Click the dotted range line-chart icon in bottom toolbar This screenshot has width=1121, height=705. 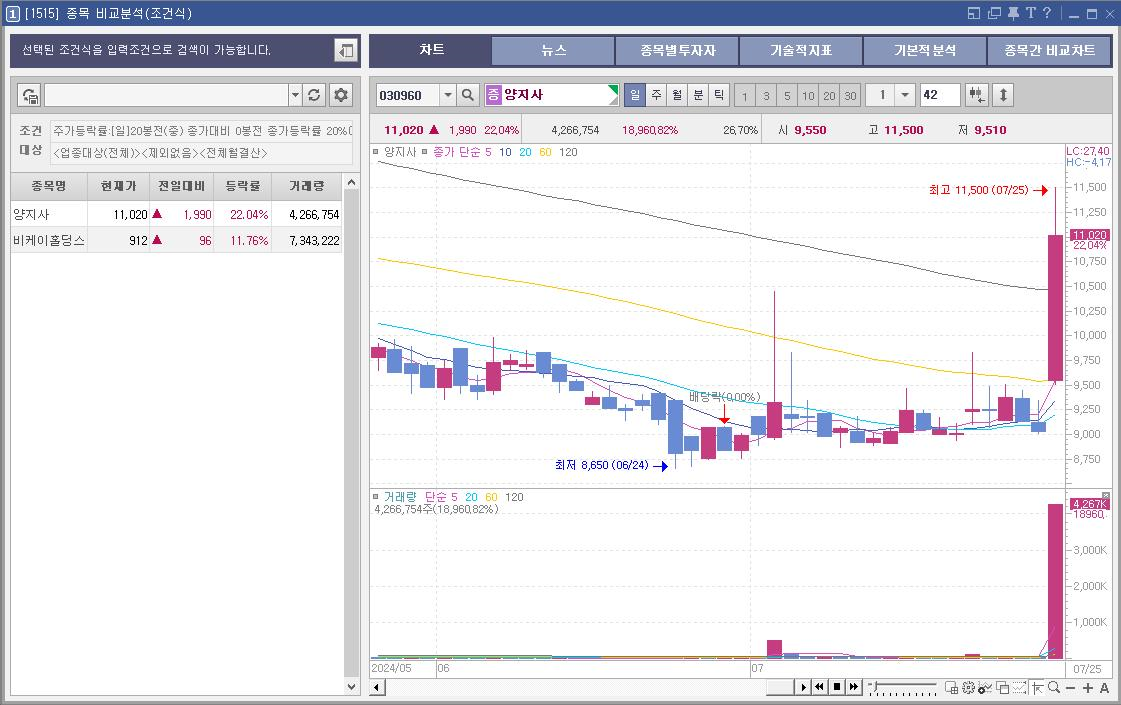click(x=1019, y=687)
